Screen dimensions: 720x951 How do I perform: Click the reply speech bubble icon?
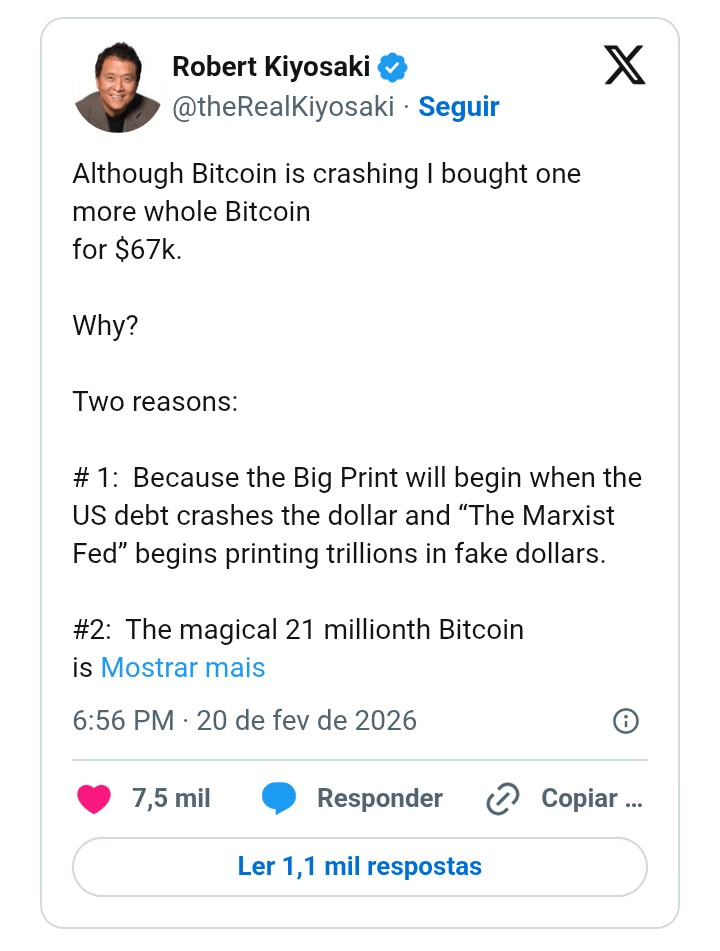click(279, 798)
